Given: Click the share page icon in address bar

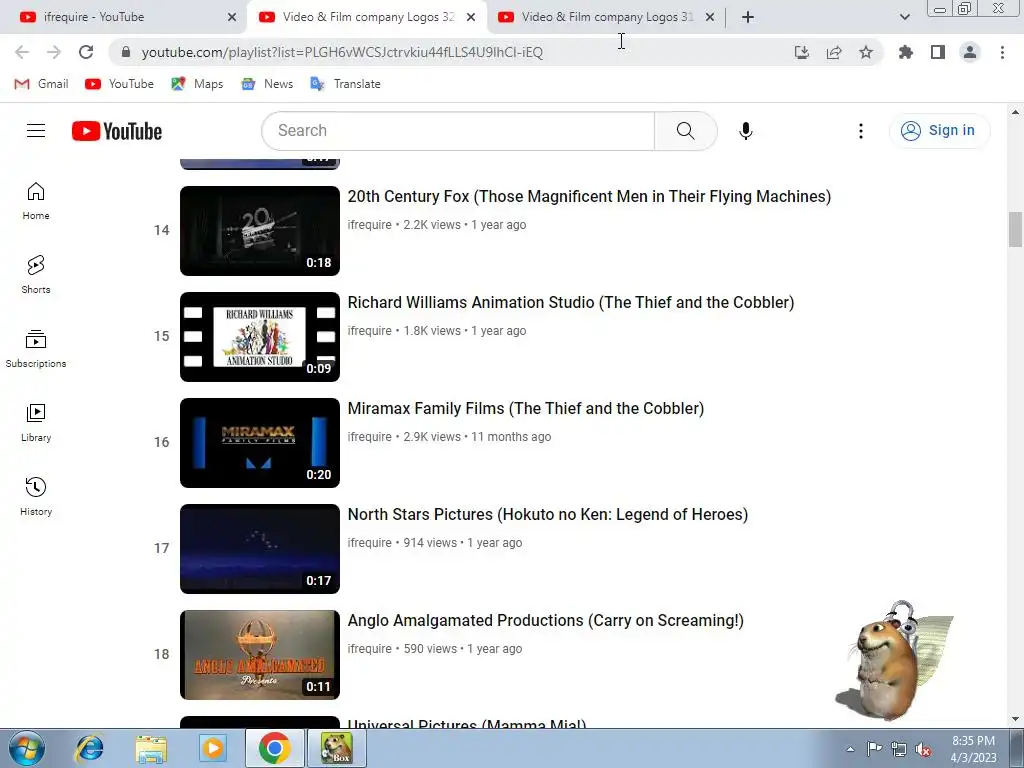Looking at the screenshot, I should click(834, 52).
